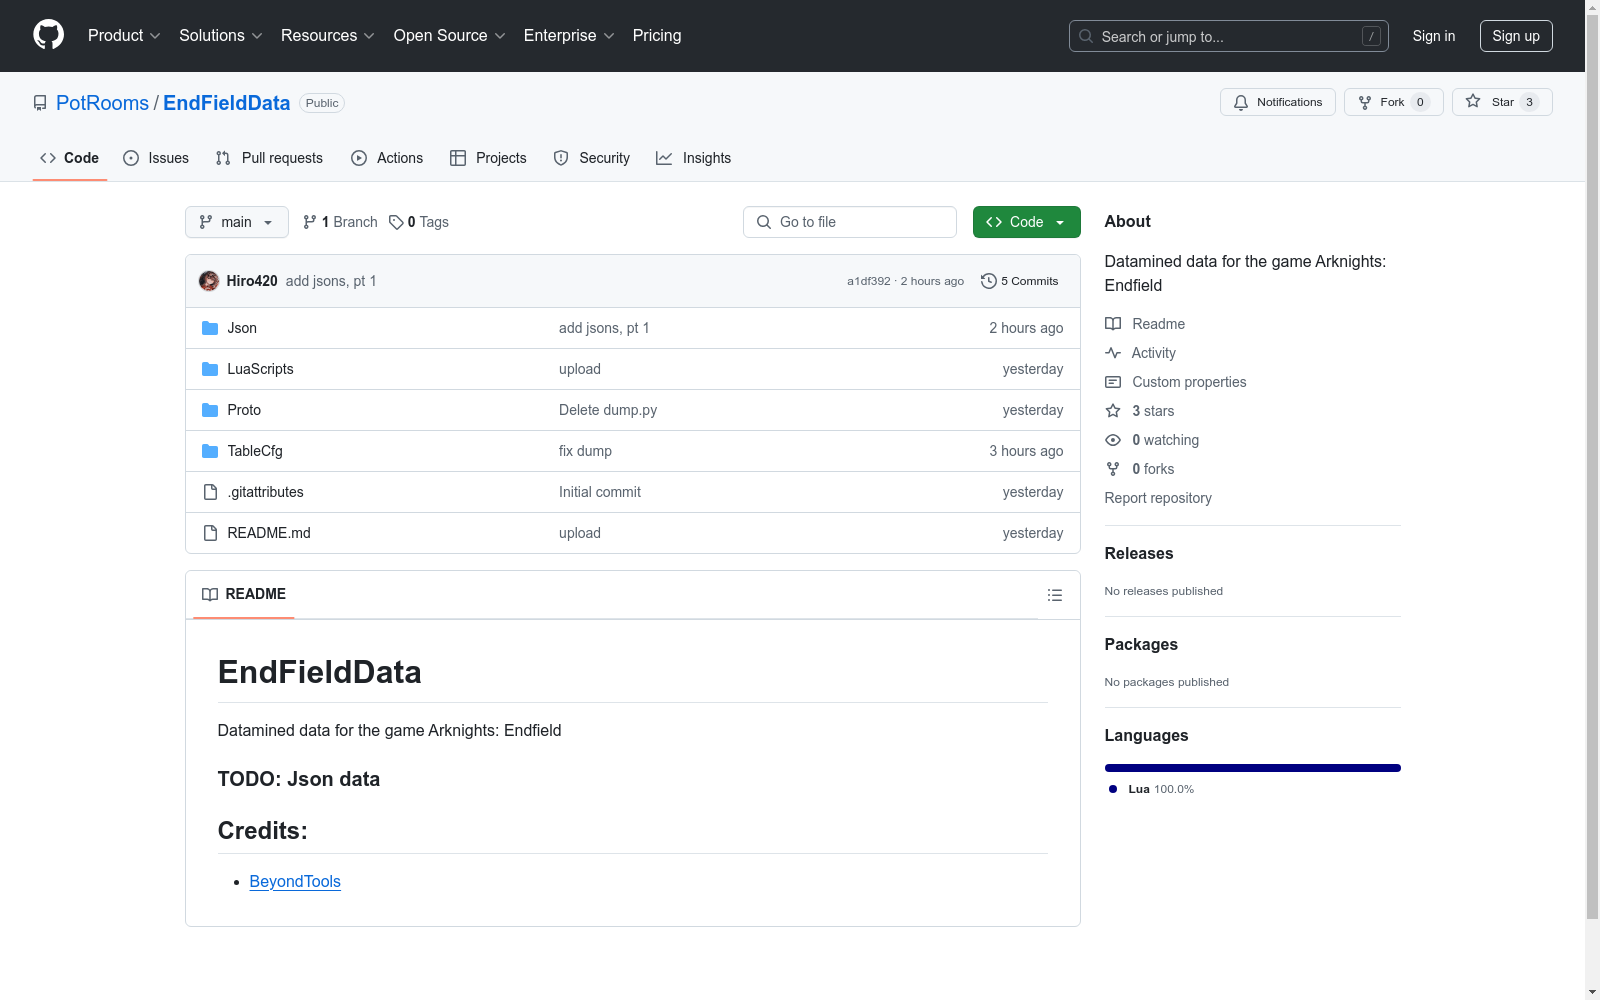This screenshot has height=1000, width=1600.
Task: Click the 'Initial commit' message
Action: click(x=600, y=492)
